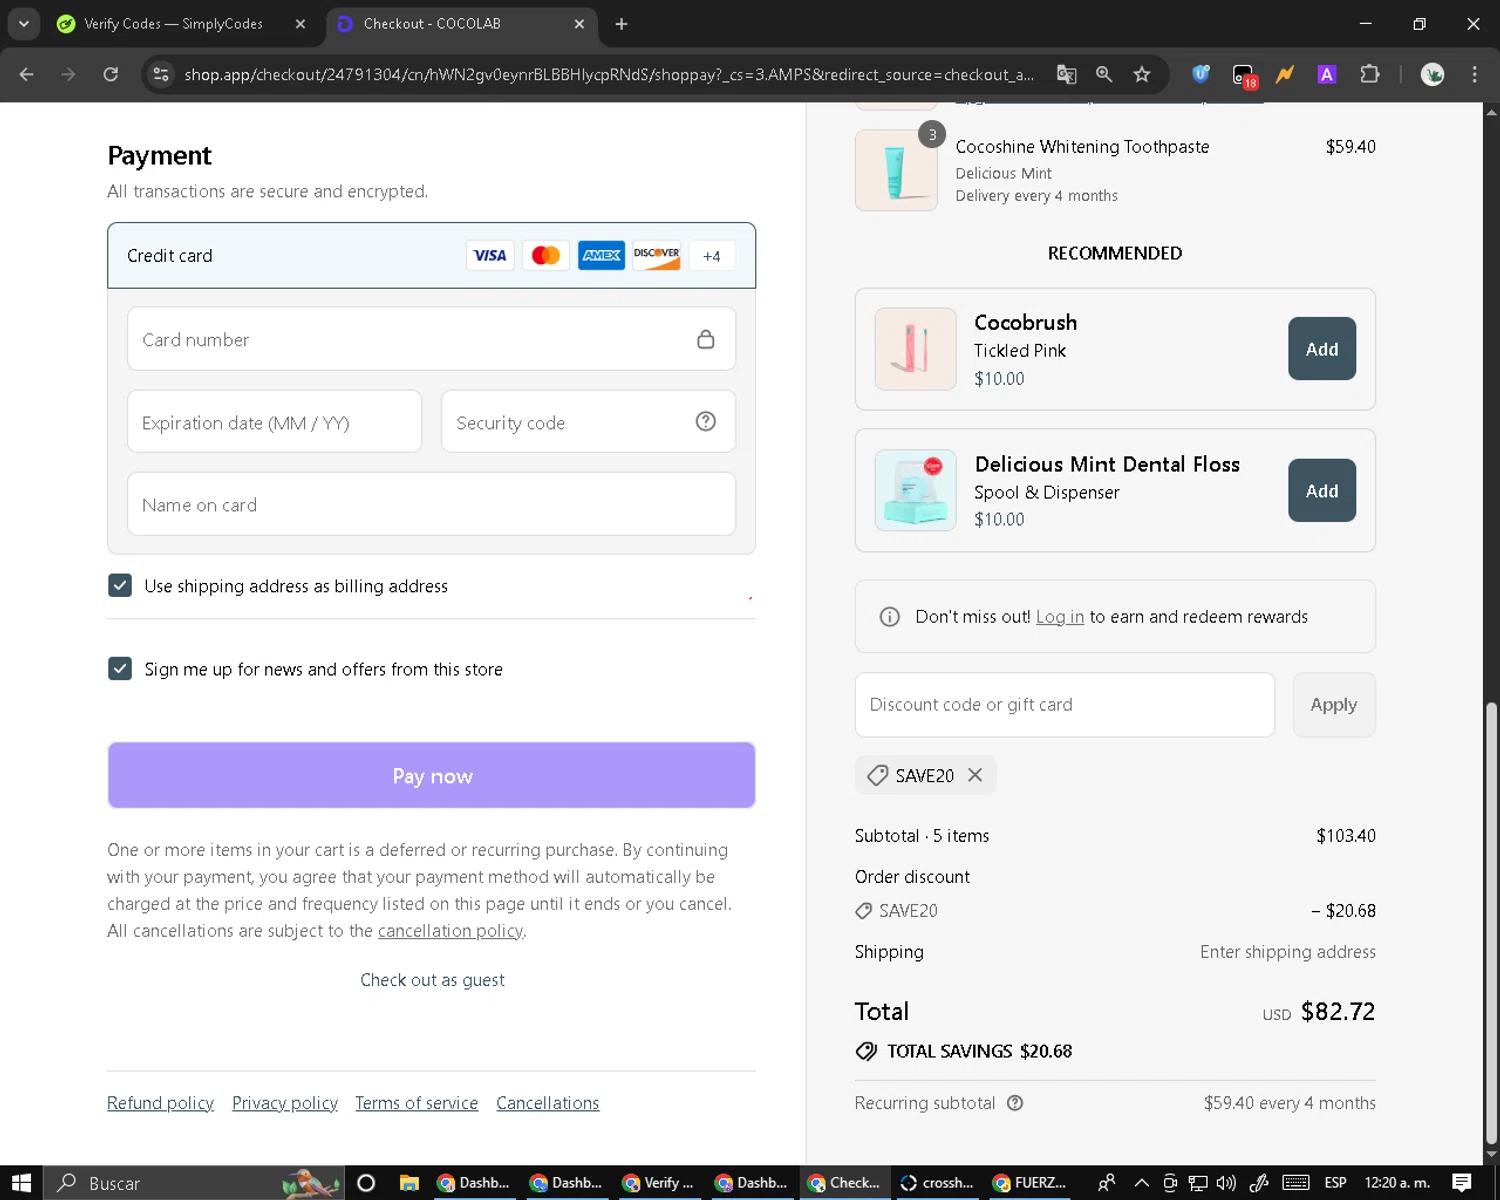Click the Dental Floss product thumbnail
The width and height of the screenshot is (1500, 1200).
click(915, 490)
